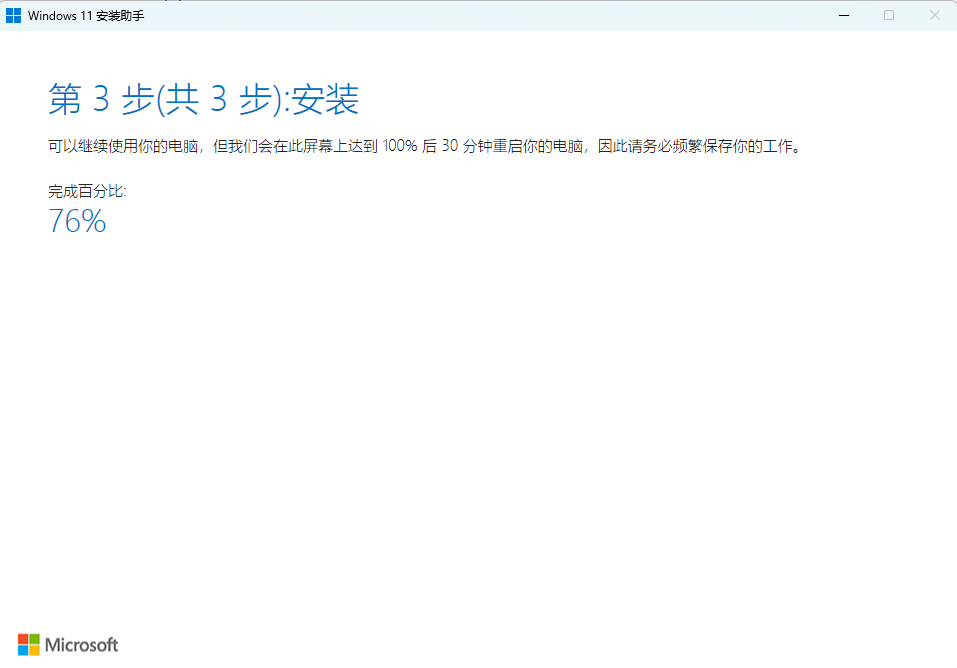Image resolution: width=957 pixels, height=668 pixels.
Task: Minimize the Windows 11 安装助手 window
Action: point(844,15)
